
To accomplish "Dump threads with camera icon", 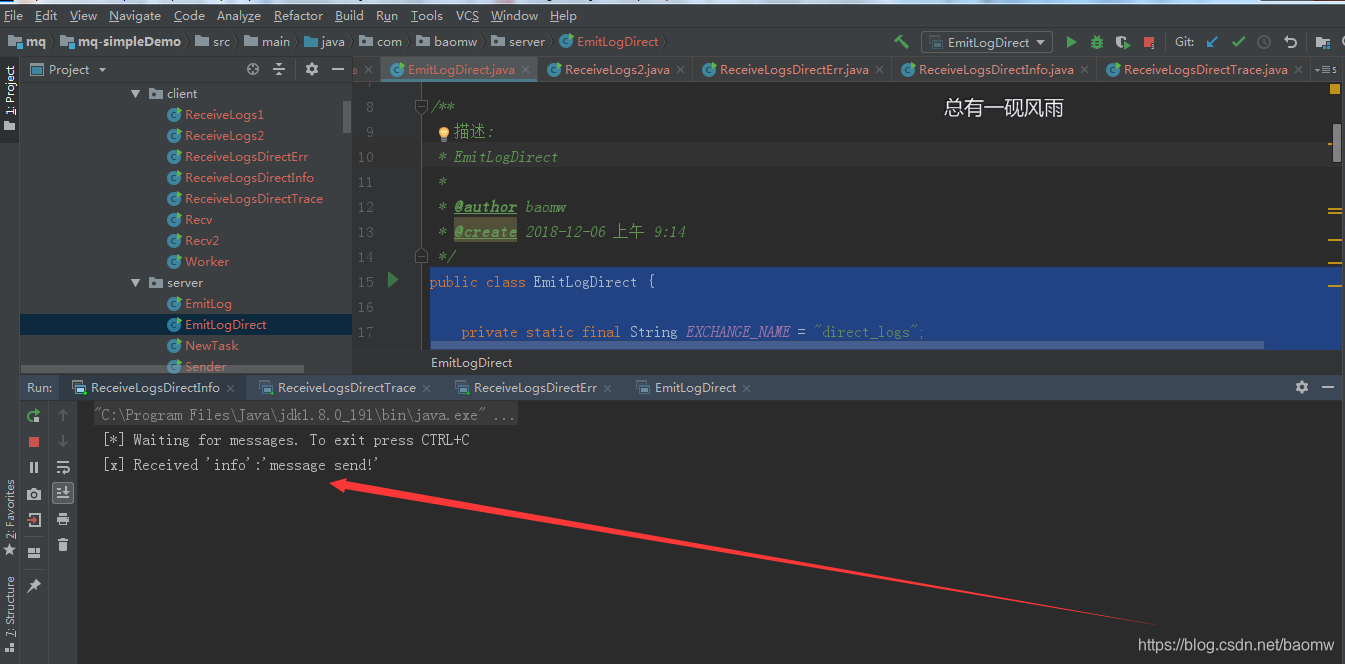I will point(34,493).
